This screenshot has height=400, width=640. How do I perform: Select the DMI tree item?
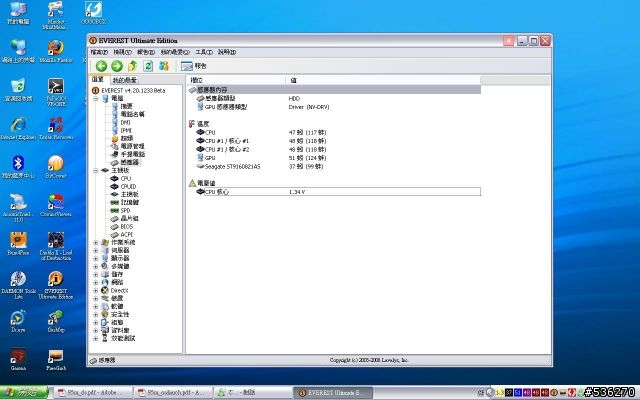tap(125, 122)
